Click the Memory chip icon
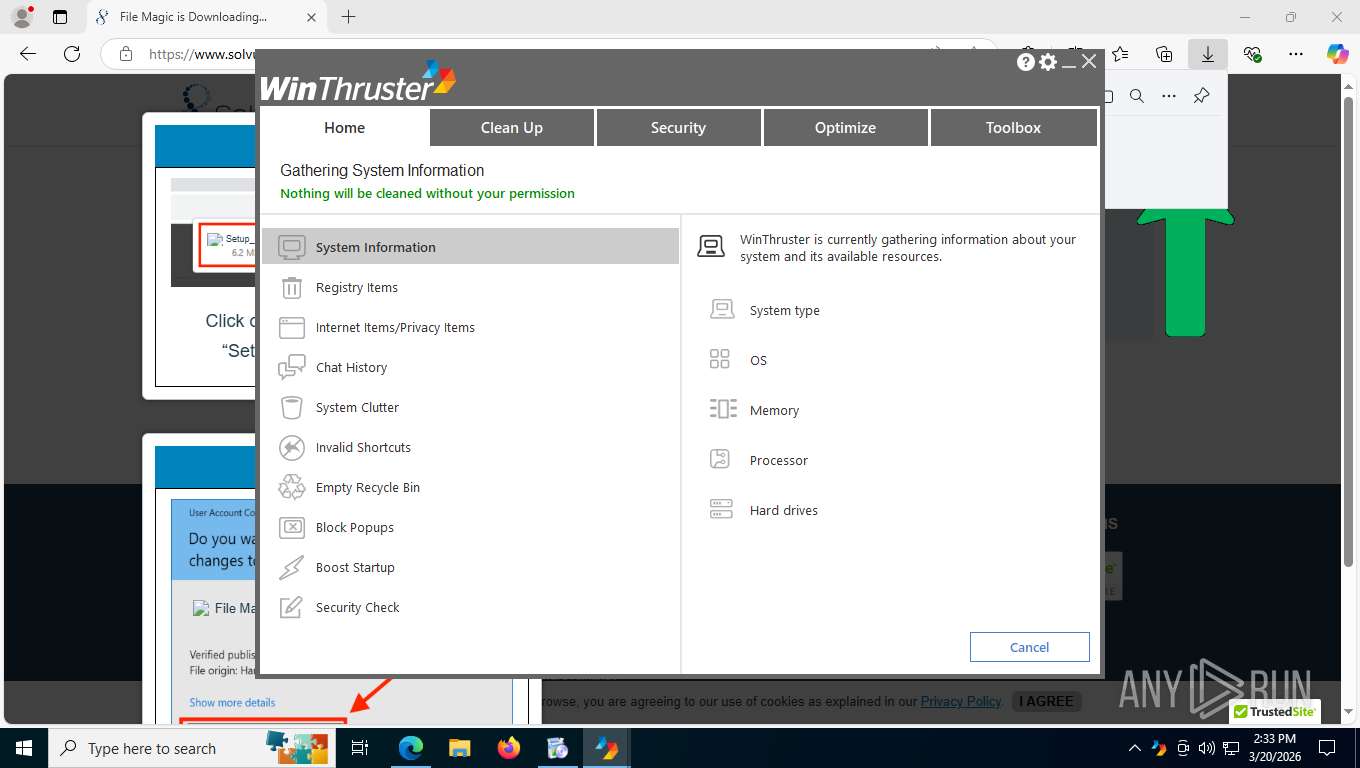 [722, 410]
